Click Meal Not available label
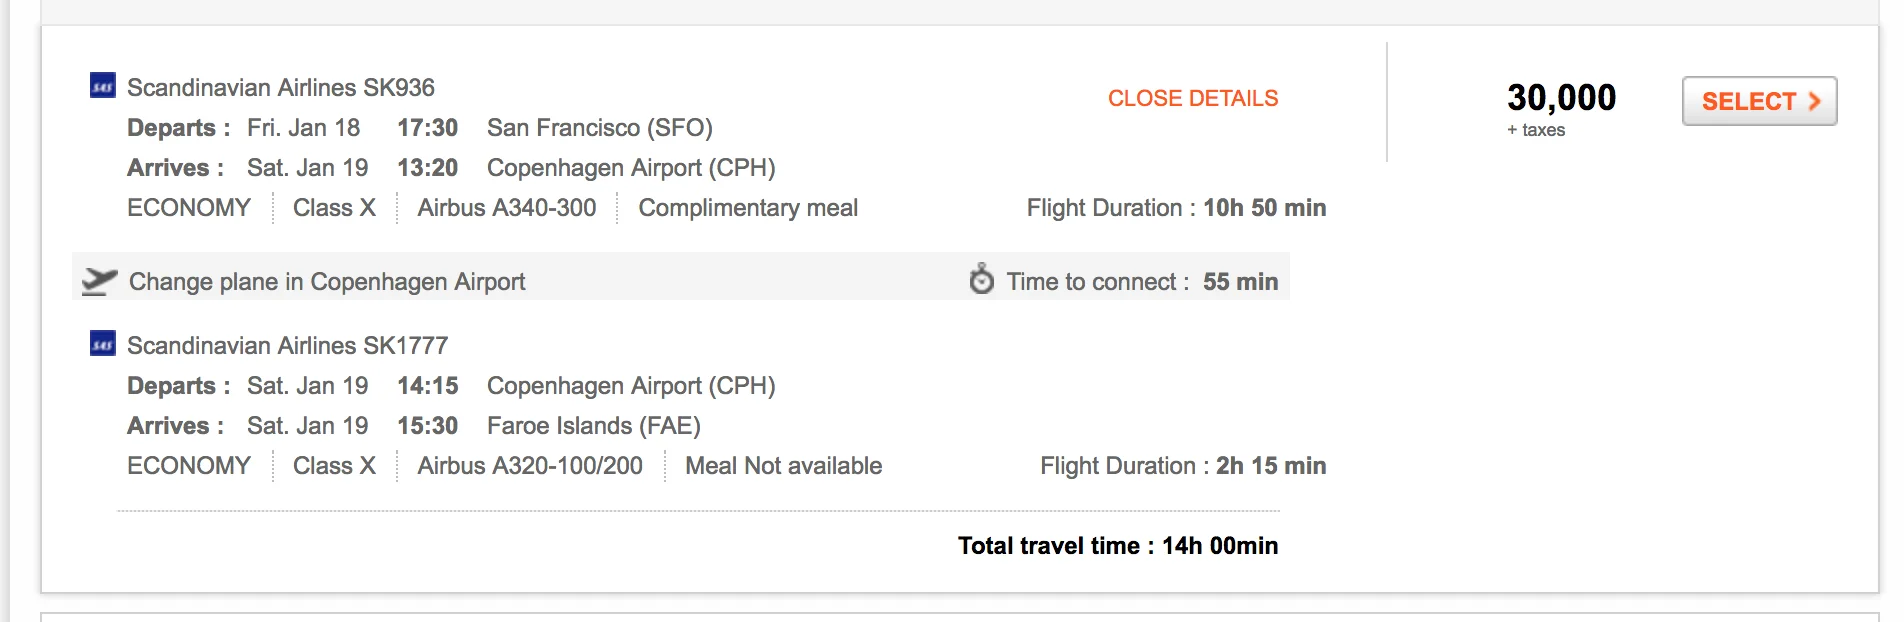Viewport: 1904px width, 622px height. pyautogui.click(x=784, y=466)
